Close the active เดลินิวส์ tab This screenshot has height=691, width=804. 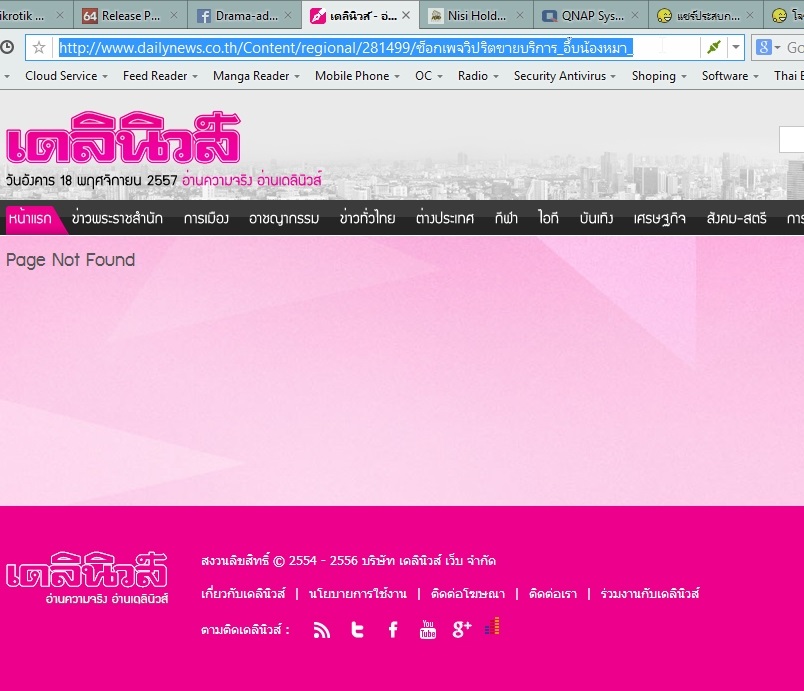(x=406, y=15)
